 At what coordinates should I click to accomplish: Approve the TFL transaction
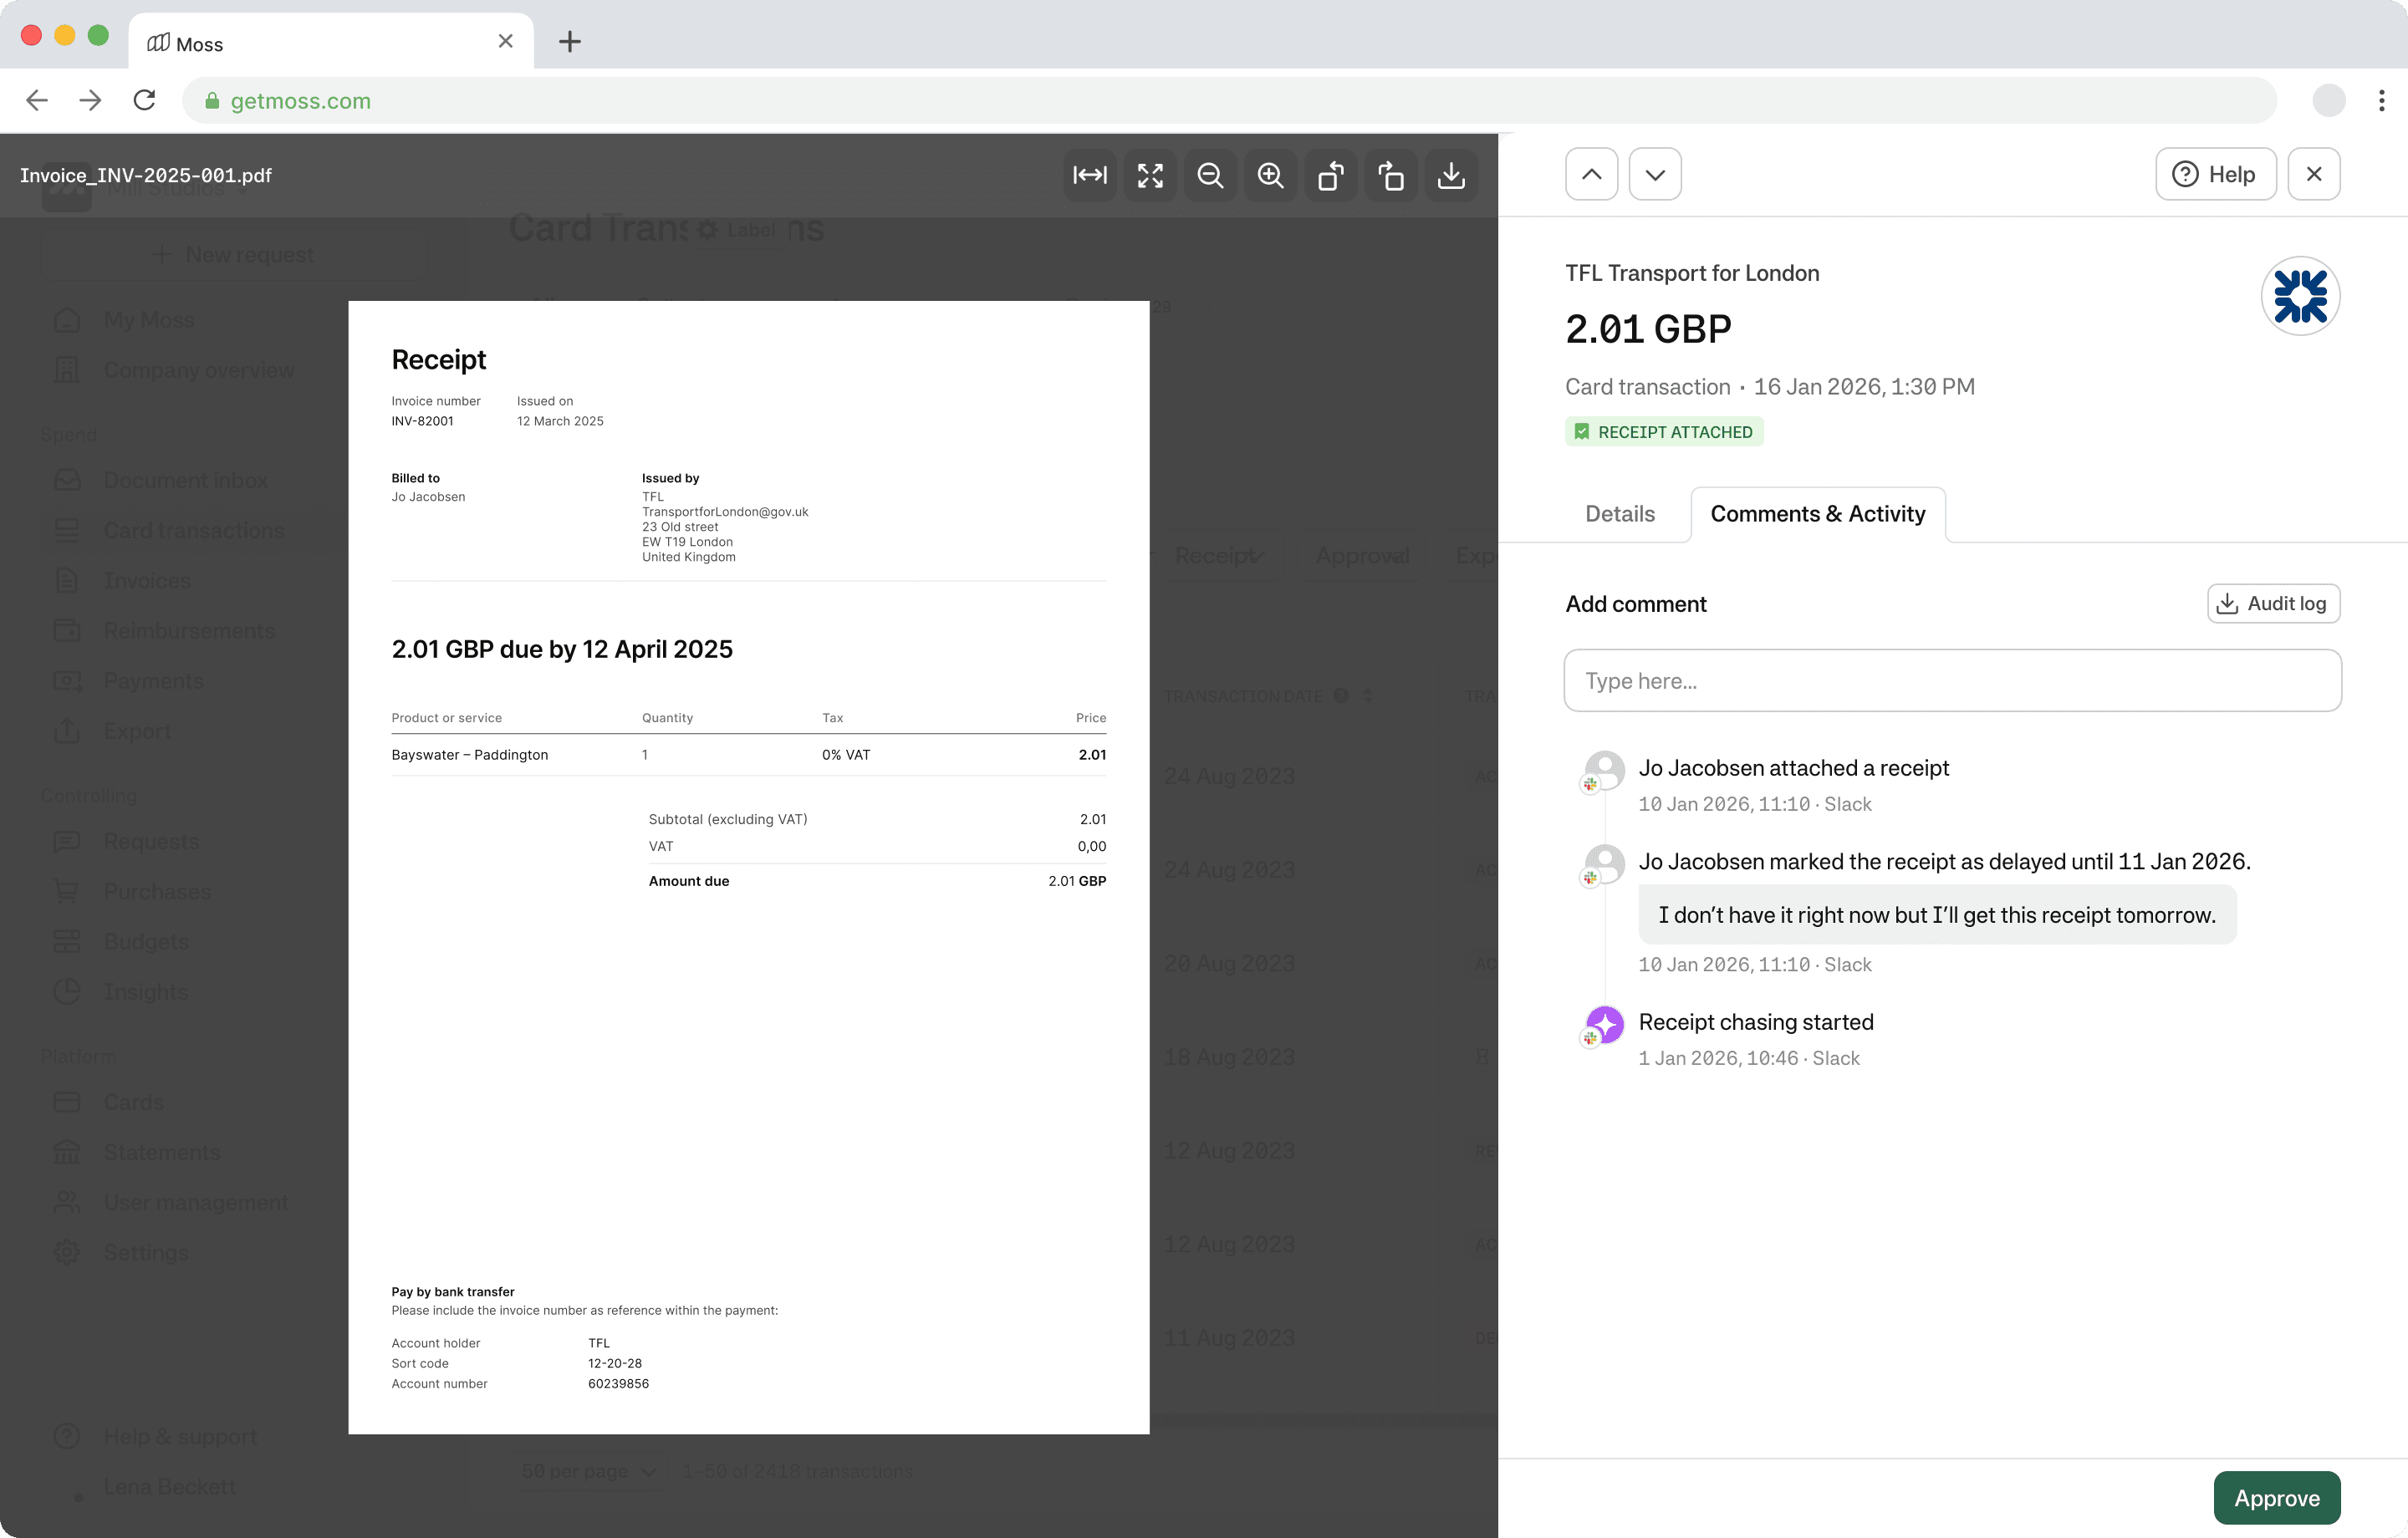[x=2276, y=1497]
